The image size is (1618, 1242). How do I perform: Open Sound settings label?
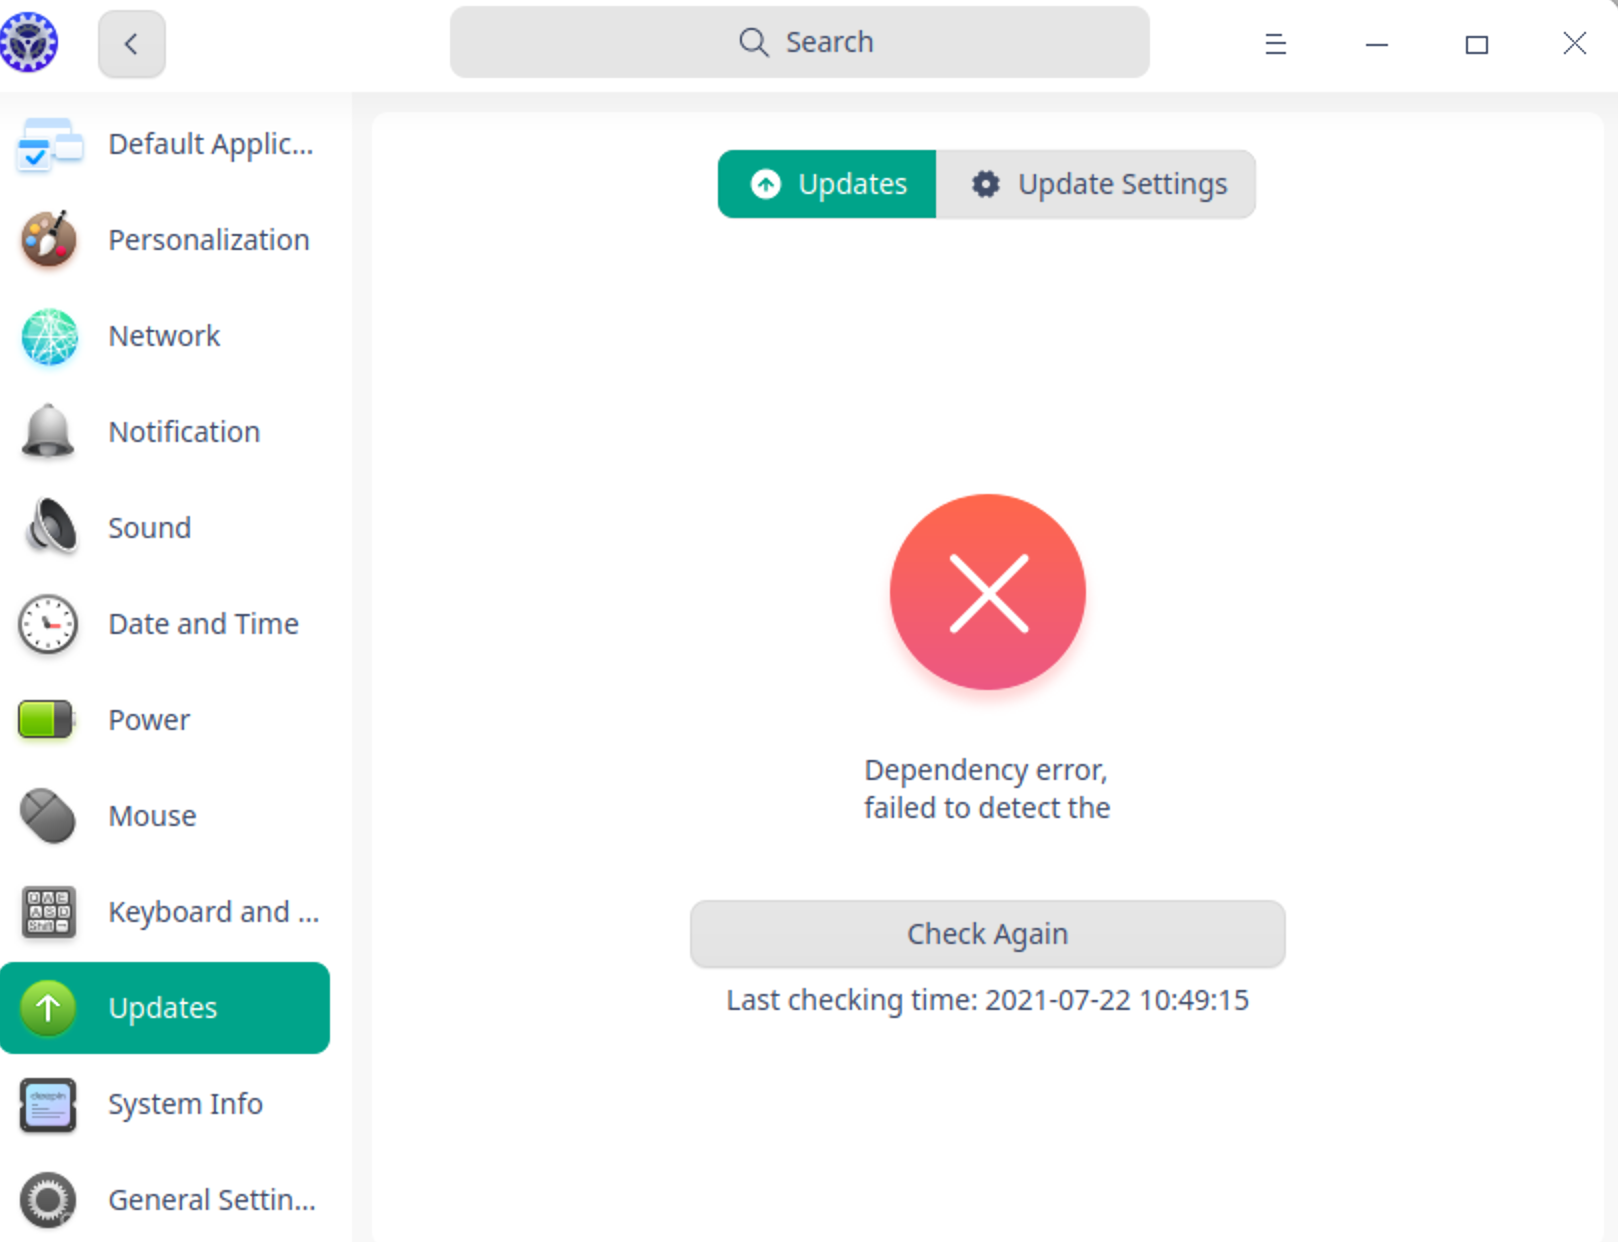tap(150, 528)
